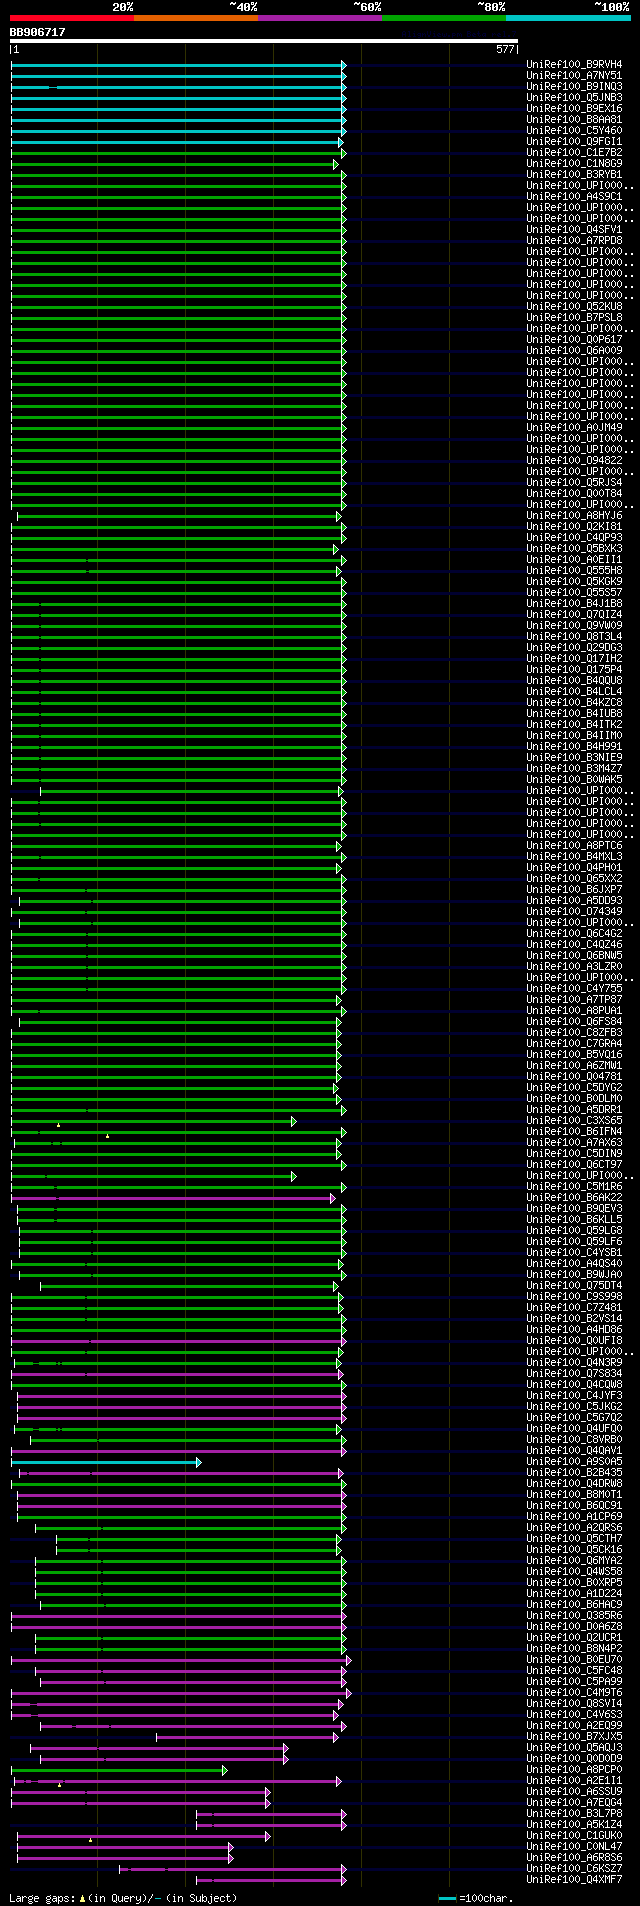The height and width of the screenshot is (1906, 640).
Task: Open hit UniRef100_Q5JNB3
Action: coord(574,97)
